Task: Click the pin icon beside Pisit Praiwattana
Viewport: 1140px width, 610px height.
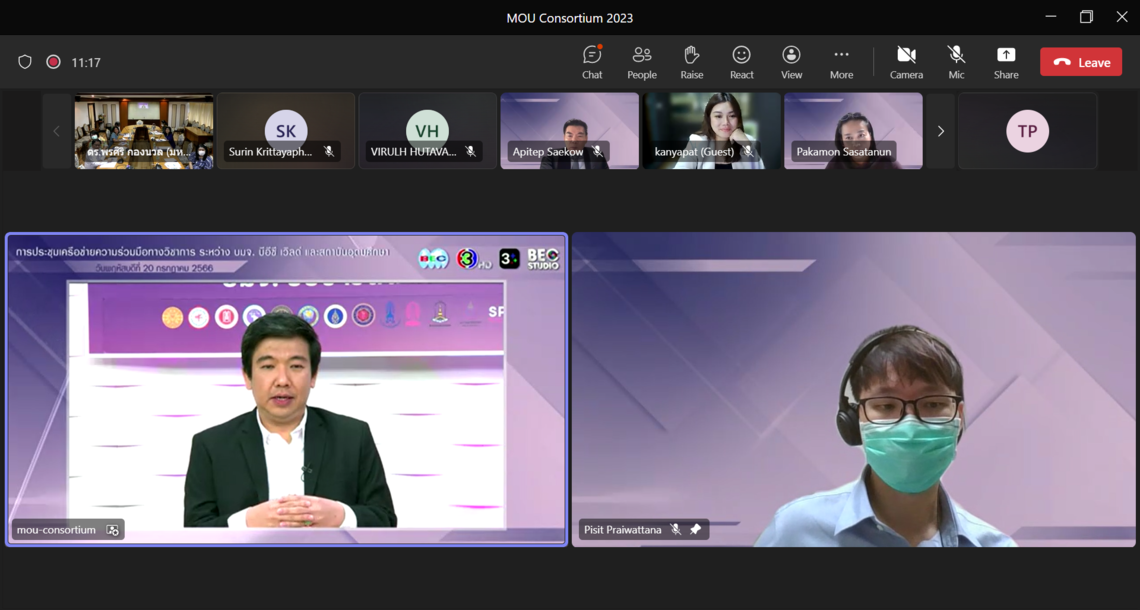Action: coord(696,530)
